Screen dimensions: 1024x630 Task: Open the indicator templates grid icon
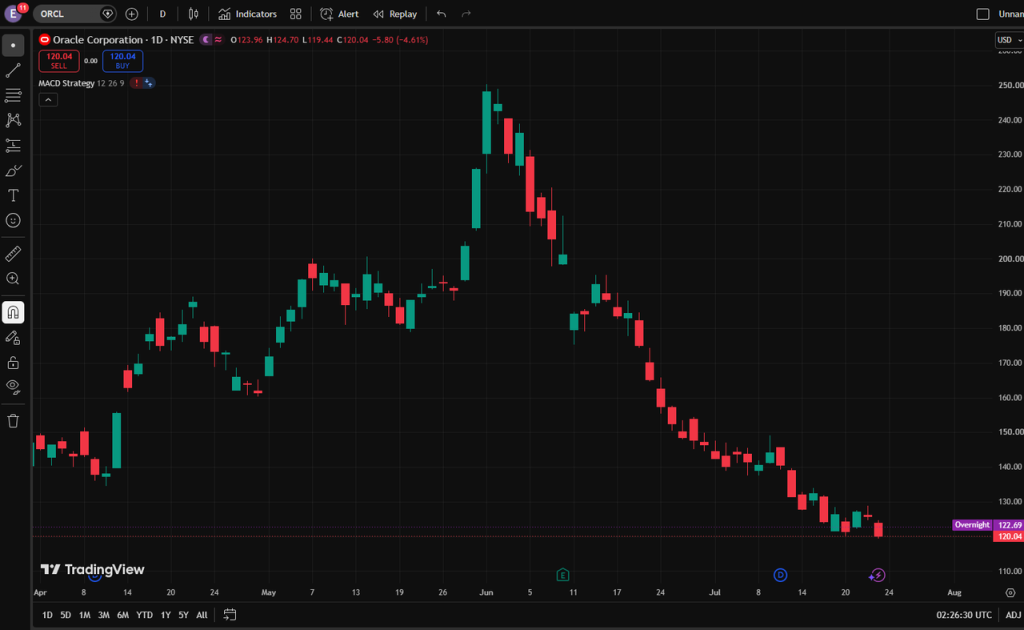(296, 14)
